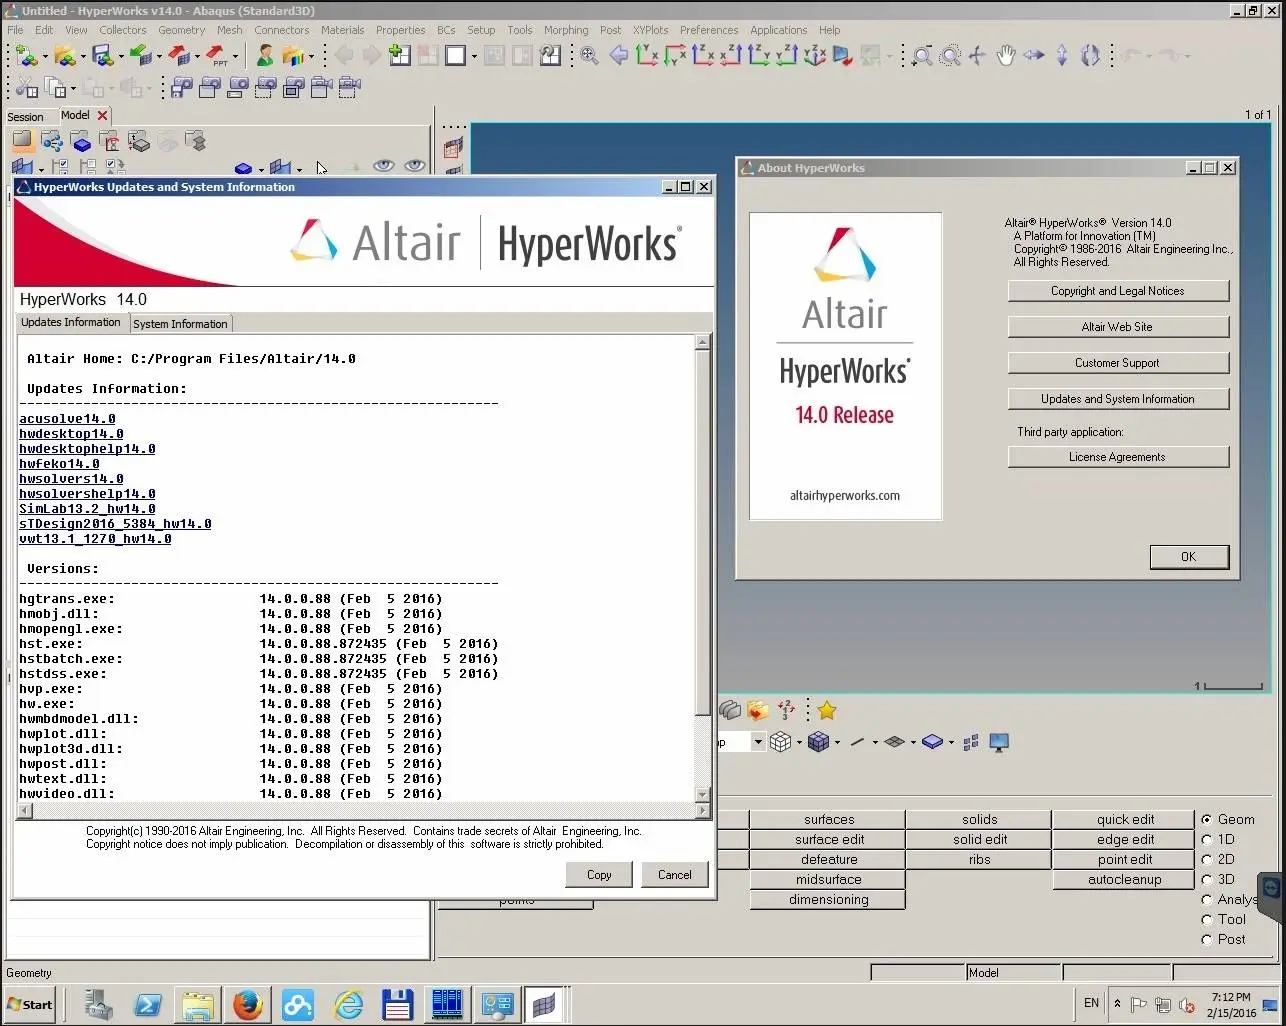Click the horizontal scrollbar below the versions list

tap(363, 810)
